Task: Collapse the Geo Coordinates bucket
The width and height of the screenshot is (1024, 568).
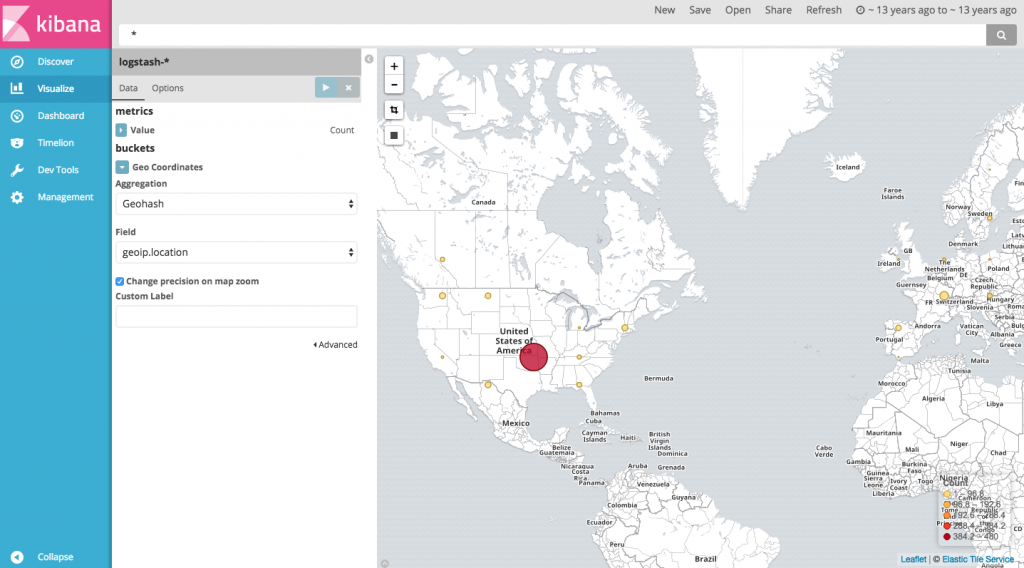Action: click(122, 167)
